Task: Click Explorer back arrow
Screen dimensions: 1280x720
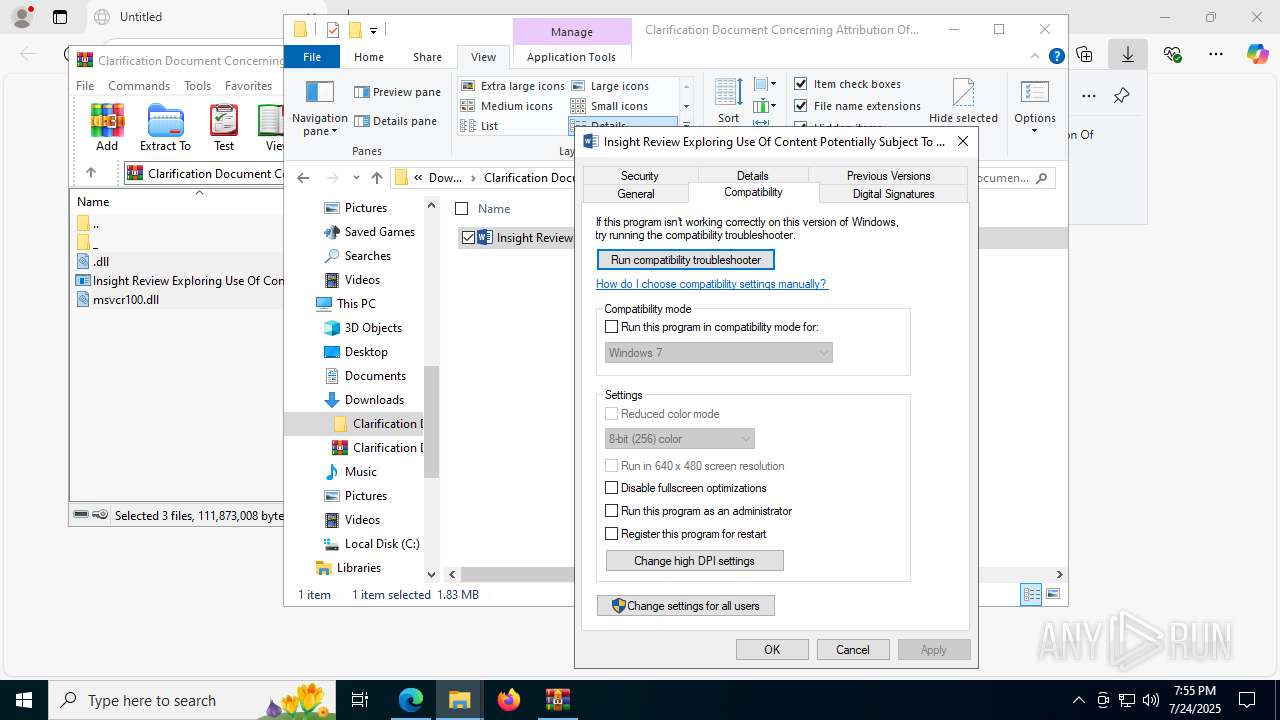Action: click(x=303, y=178)
